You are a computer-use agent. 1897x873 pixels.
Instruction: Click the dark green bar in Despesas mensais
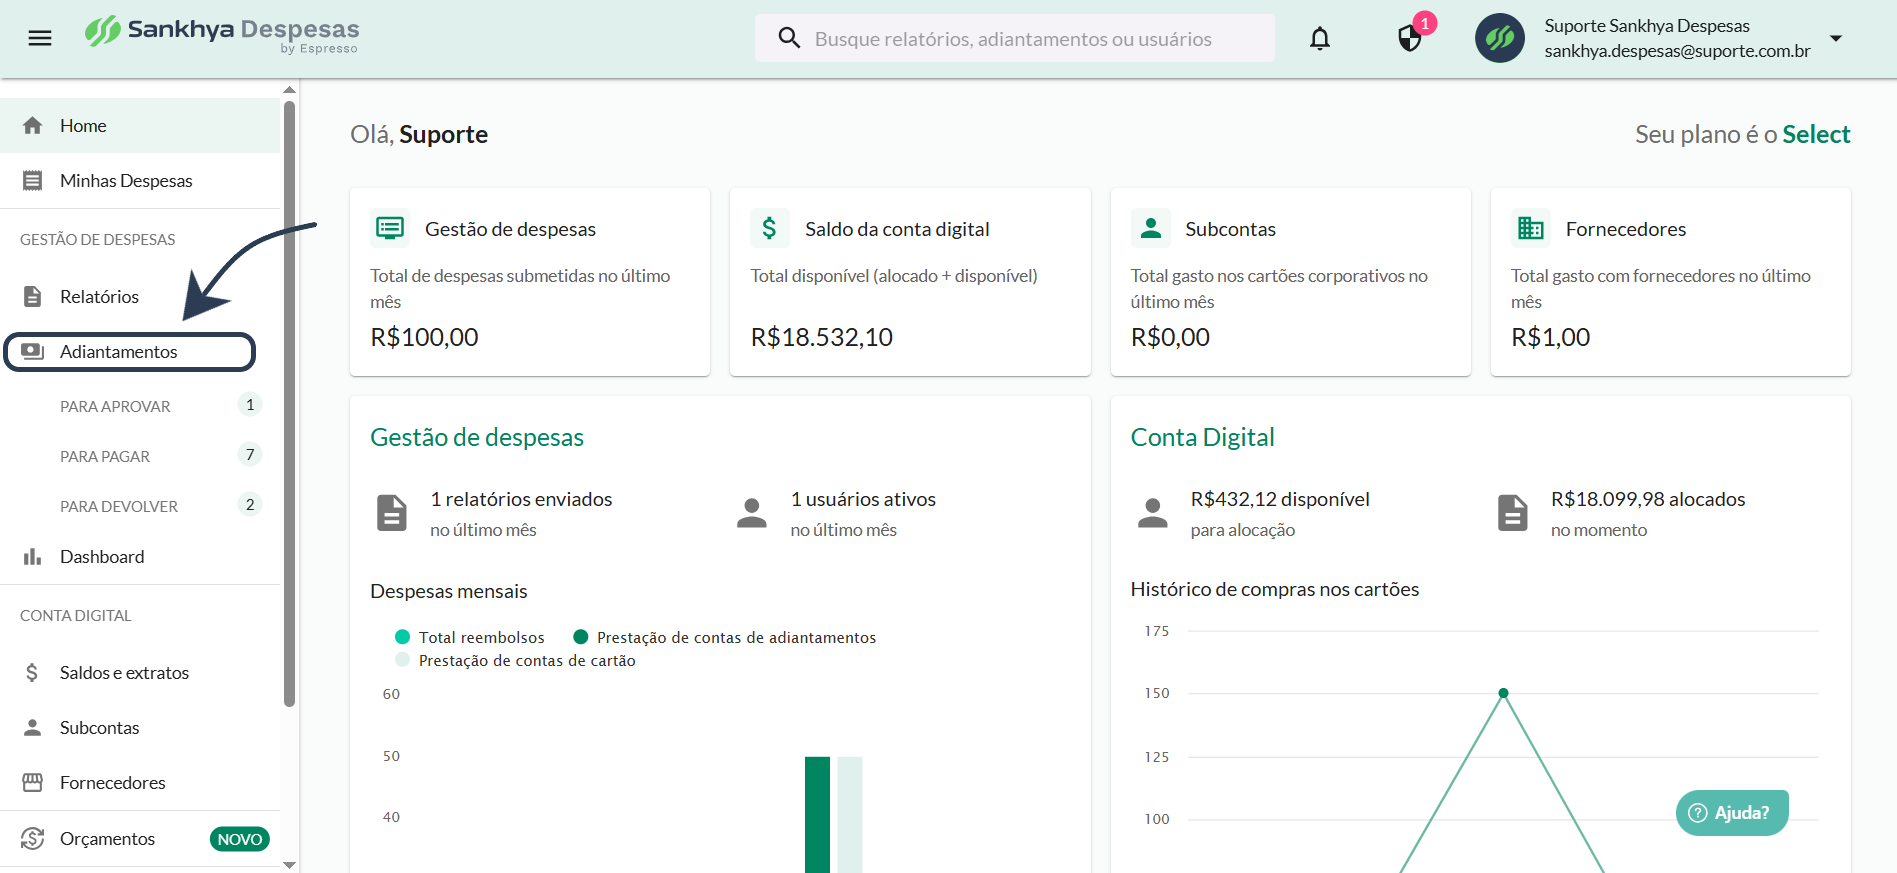coord(817,814)
